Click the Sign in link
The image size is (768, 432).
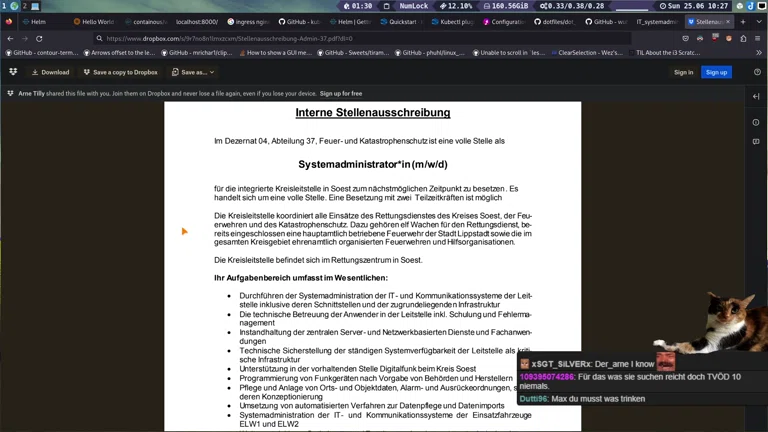[x=683, y=72]
